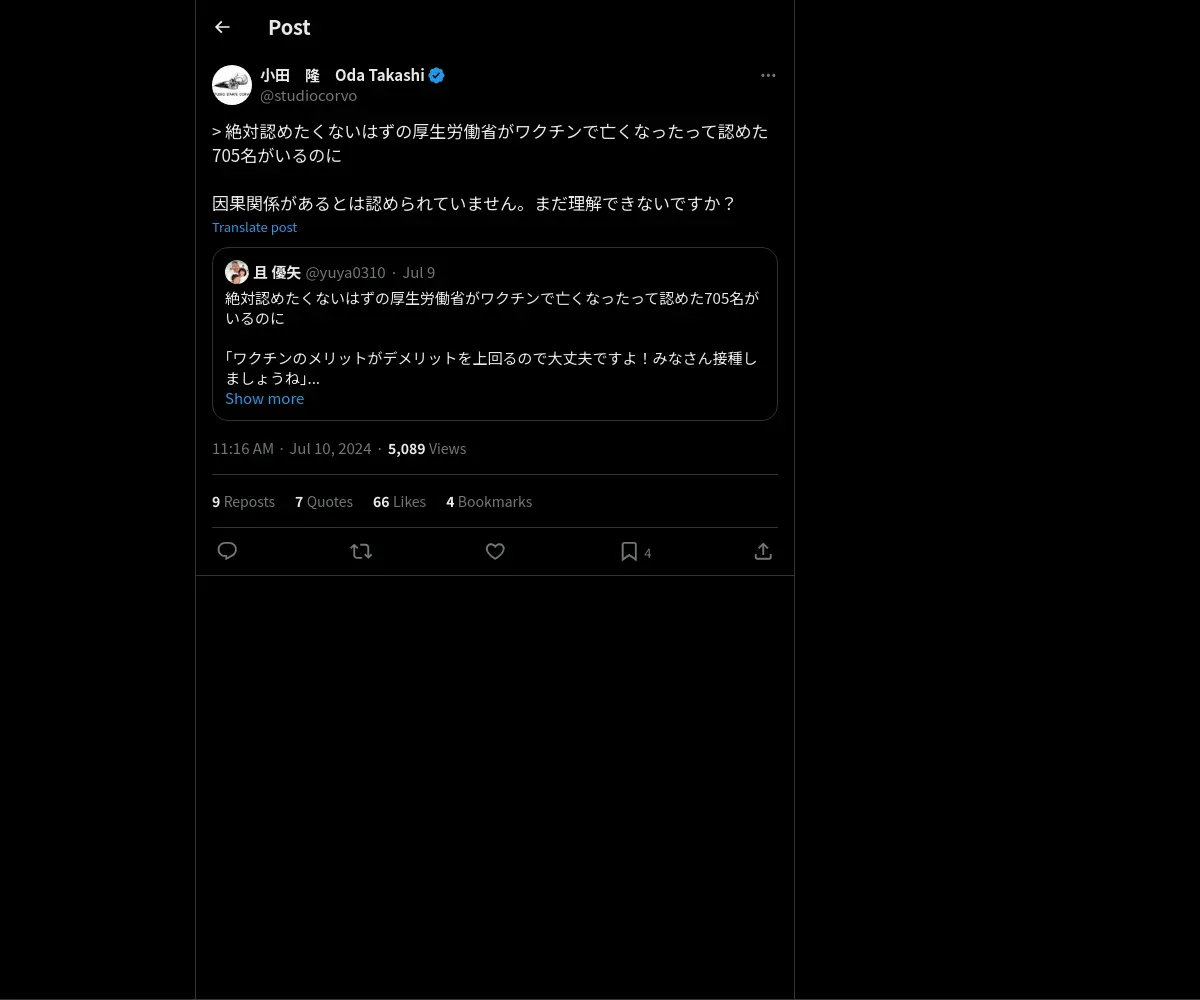Repost using the retweet arrows icon

pyautogui.click(x=361, y=551)
